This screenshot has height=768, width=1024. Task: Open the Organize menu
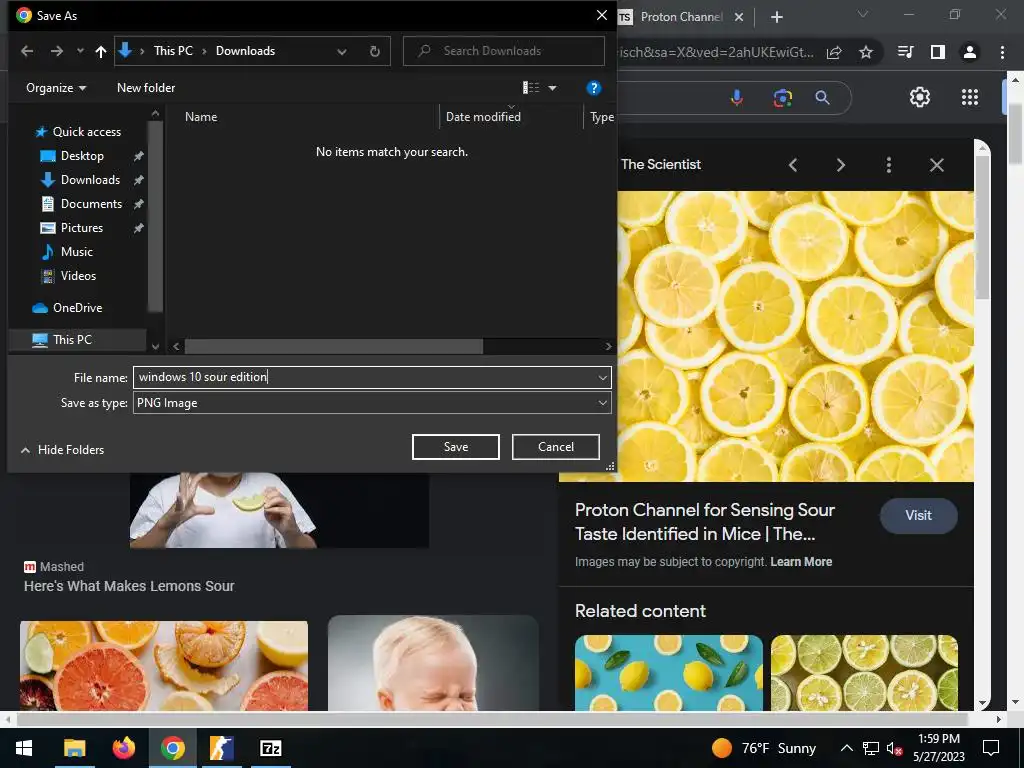(56, 88)
